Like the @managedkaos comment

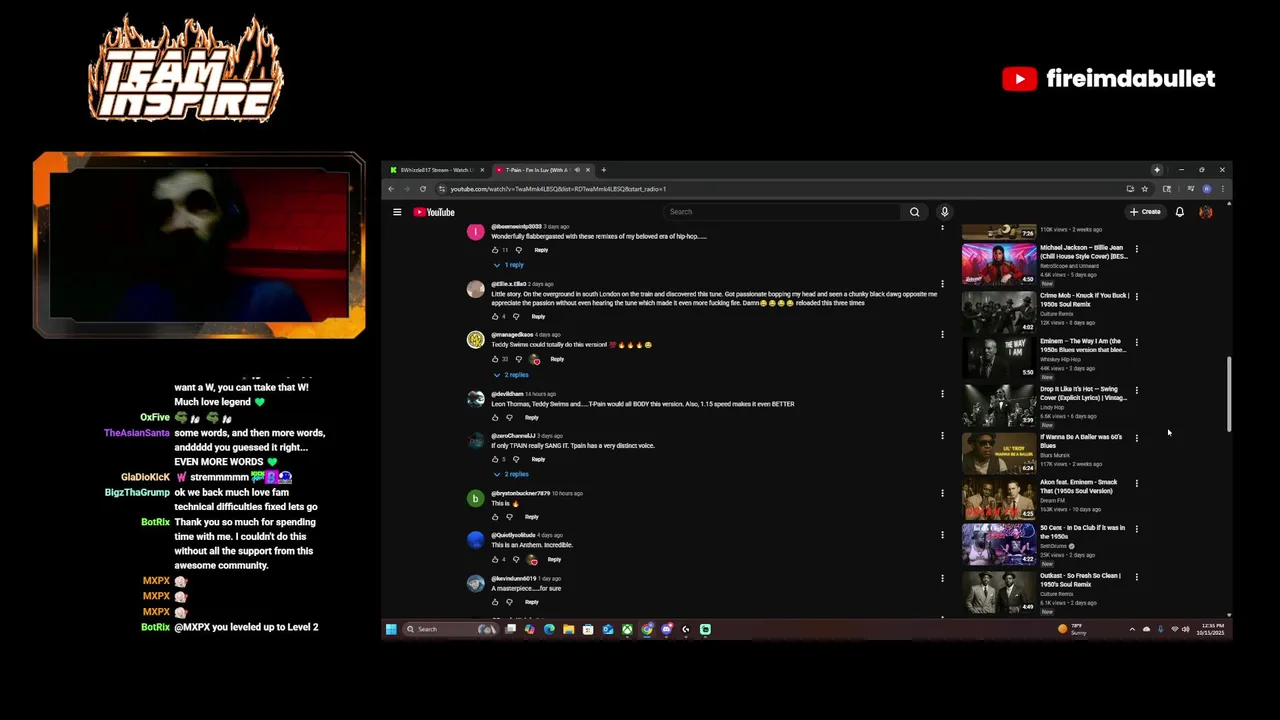coord(495,359)
